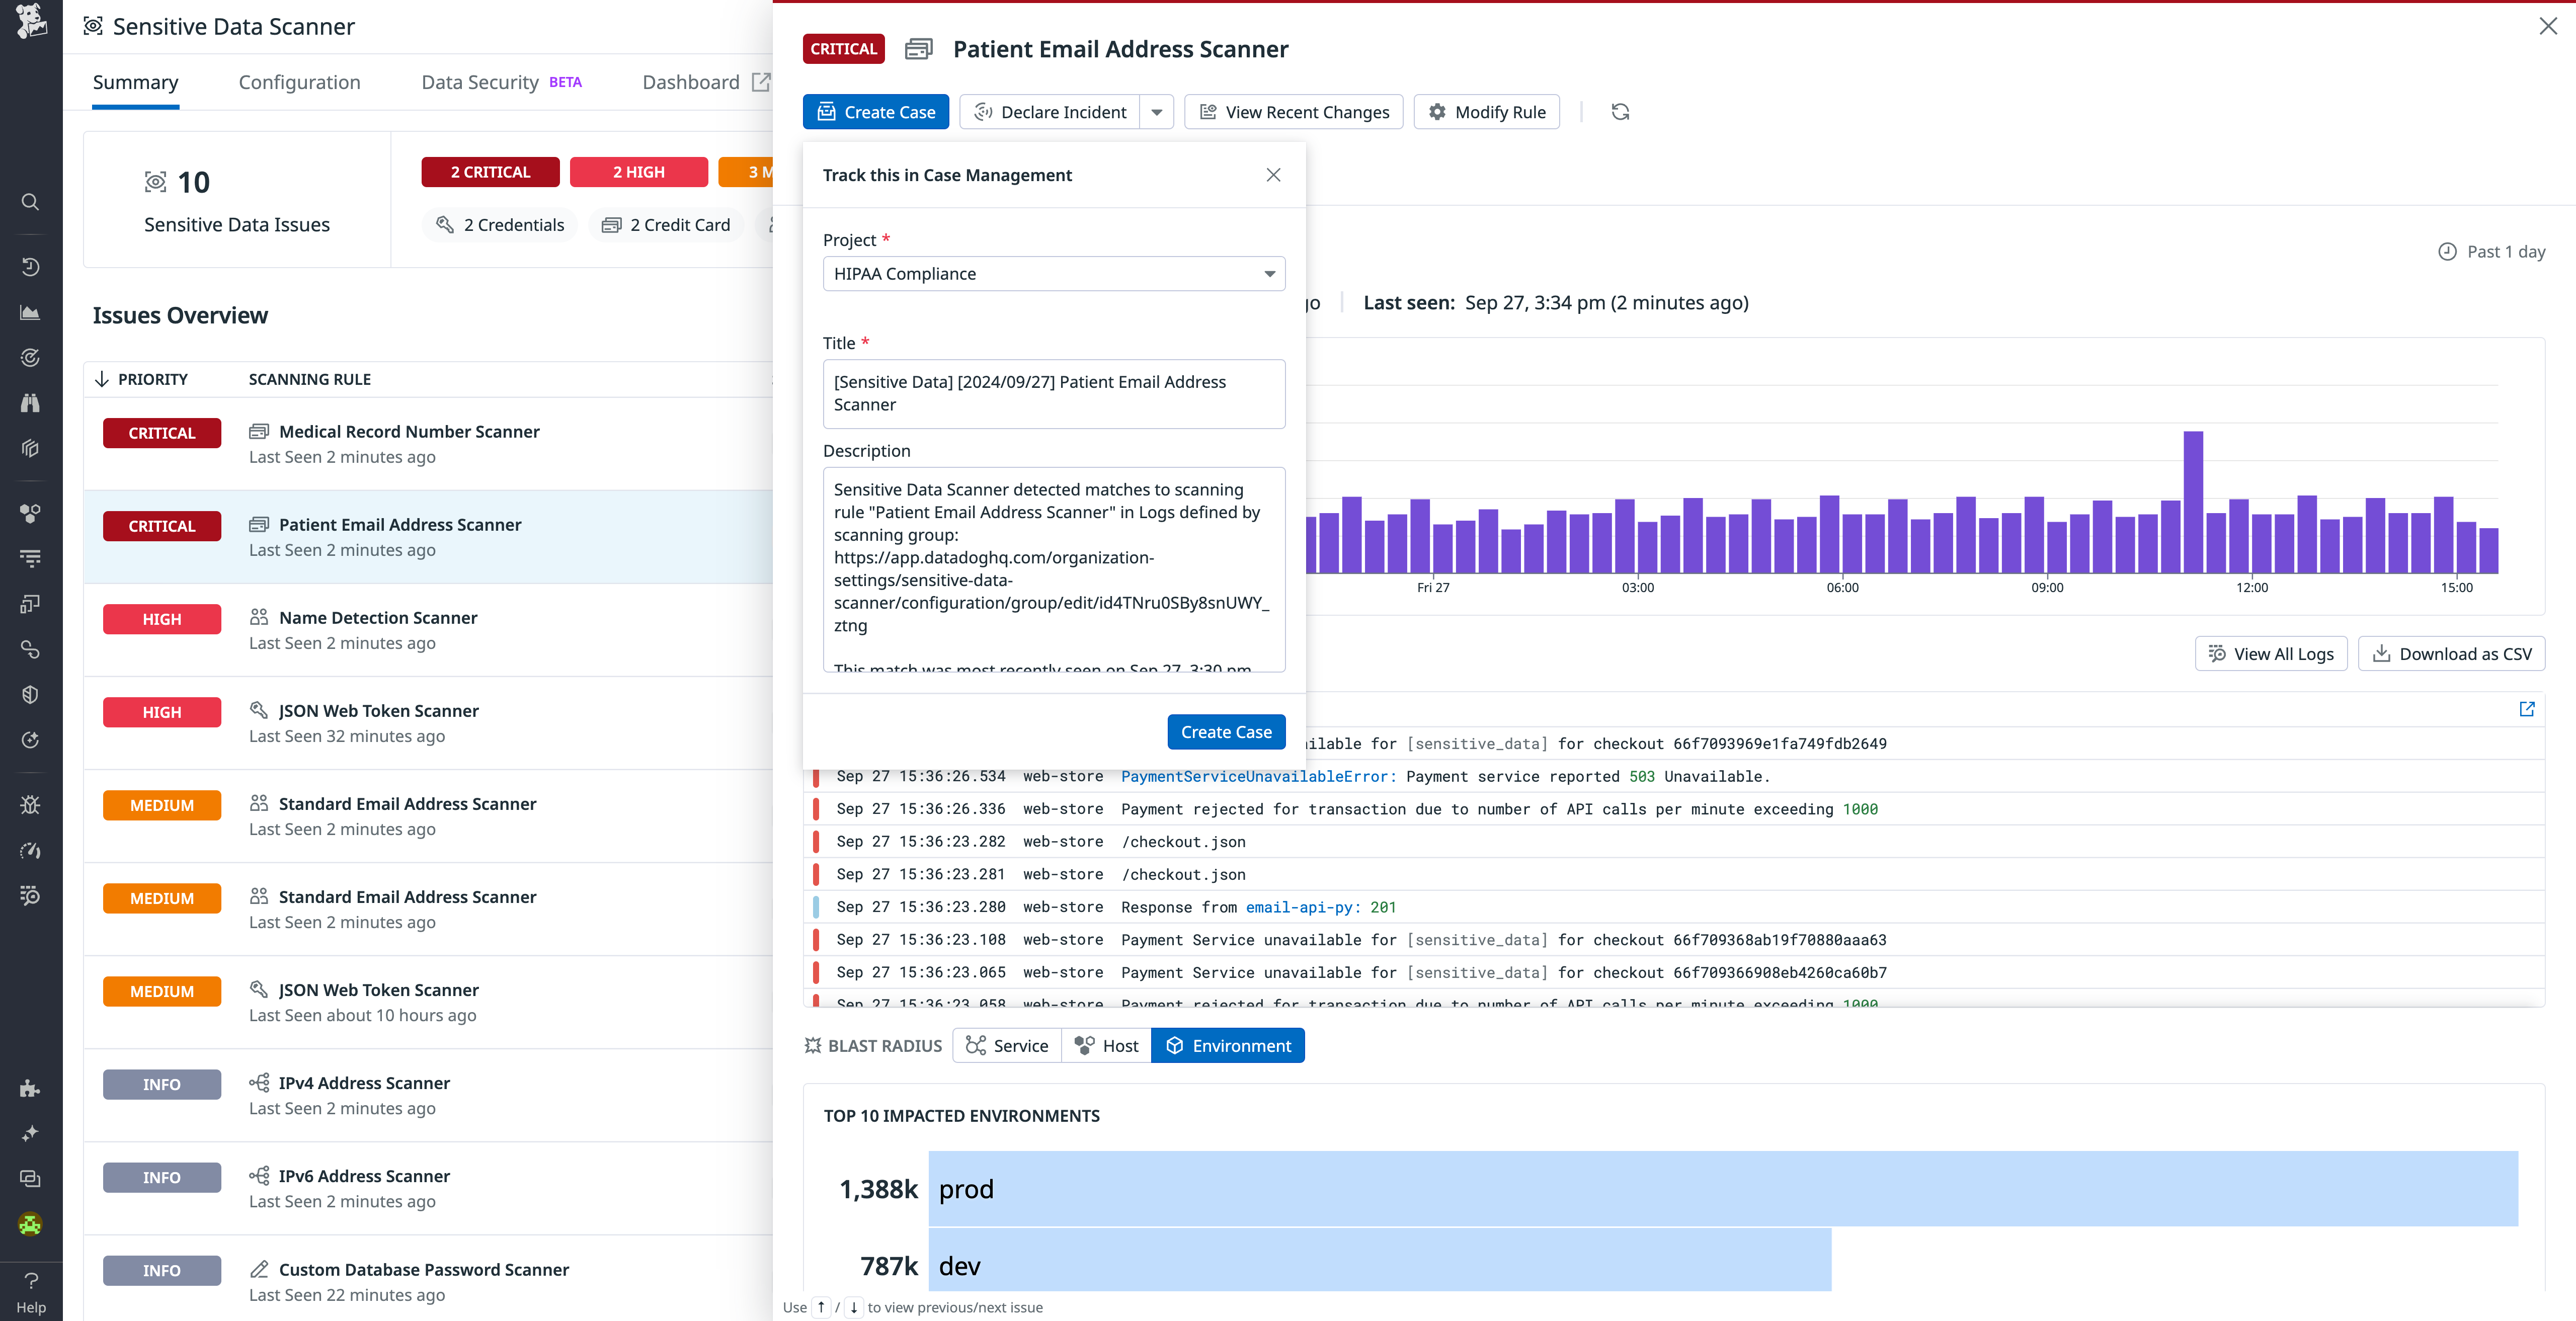The width and height of the screenshot is (2576, 1321).
Task: Switch to the Configuration tab
Action: click(x=299, y=82)
